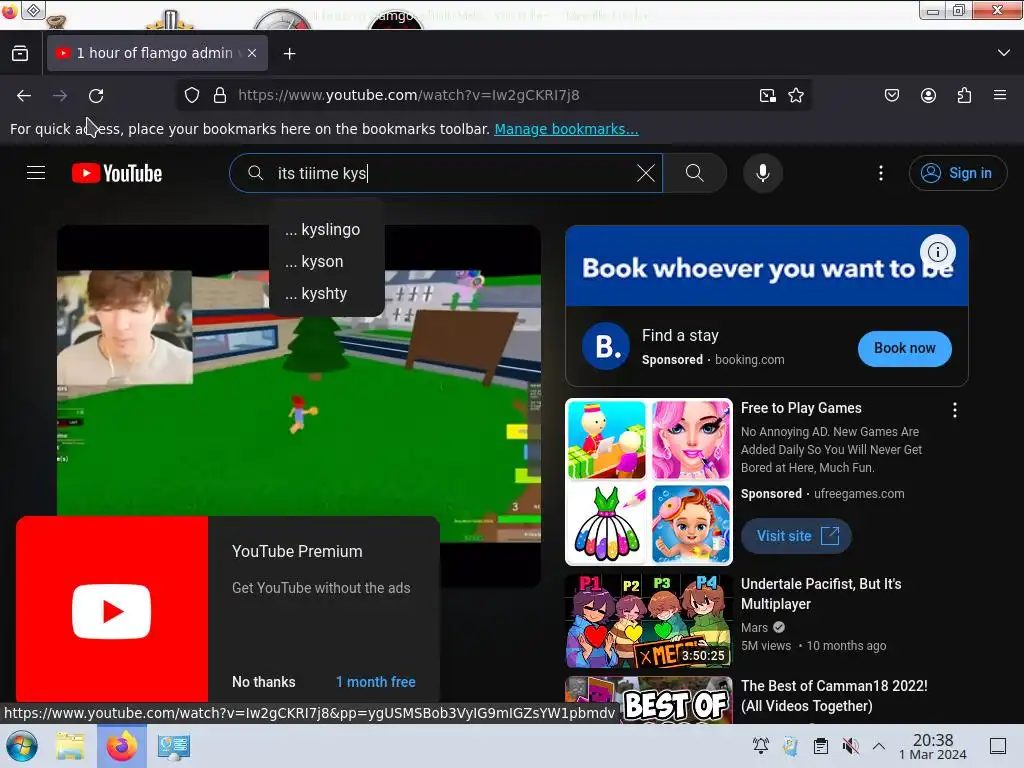Select the 'kyson' search suggestion
Screen dimensions: 1024x768
point(327,262)
